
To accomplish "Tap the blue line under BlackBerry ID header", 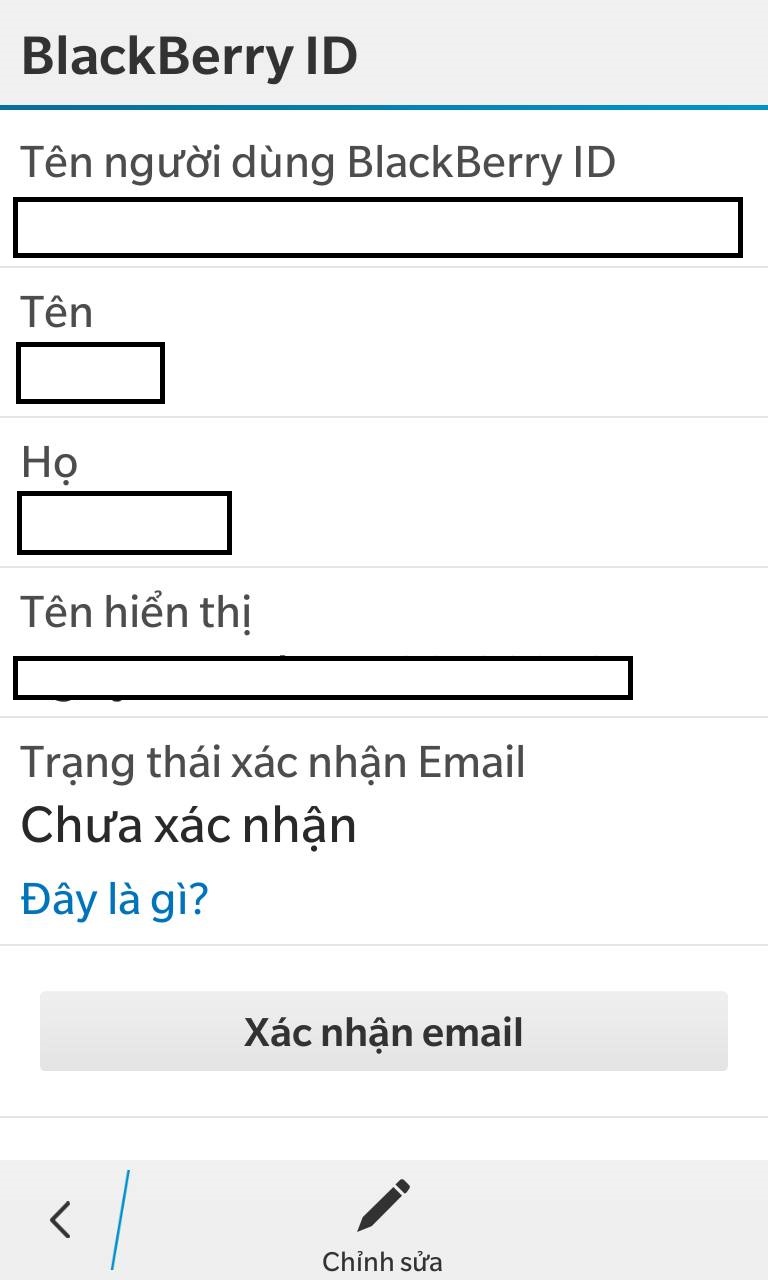I will (x=384, y=107).
